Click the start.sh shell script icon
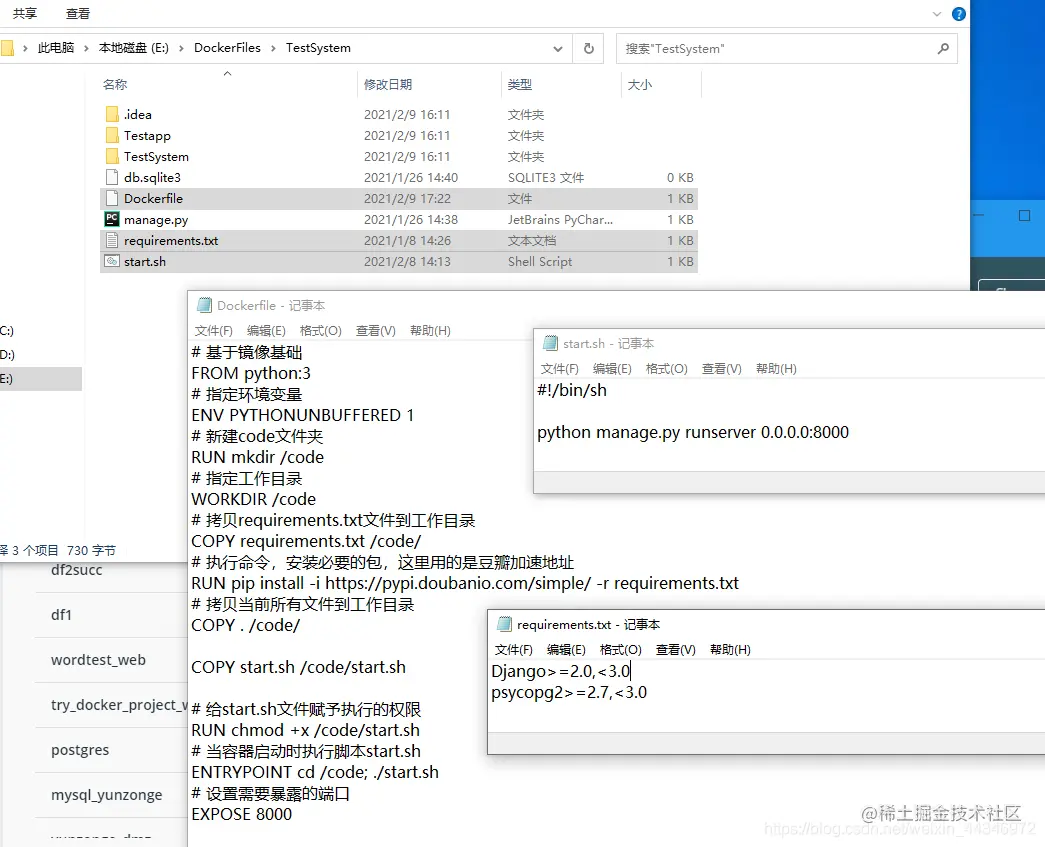1045x847 pixels. pos(112,261)
